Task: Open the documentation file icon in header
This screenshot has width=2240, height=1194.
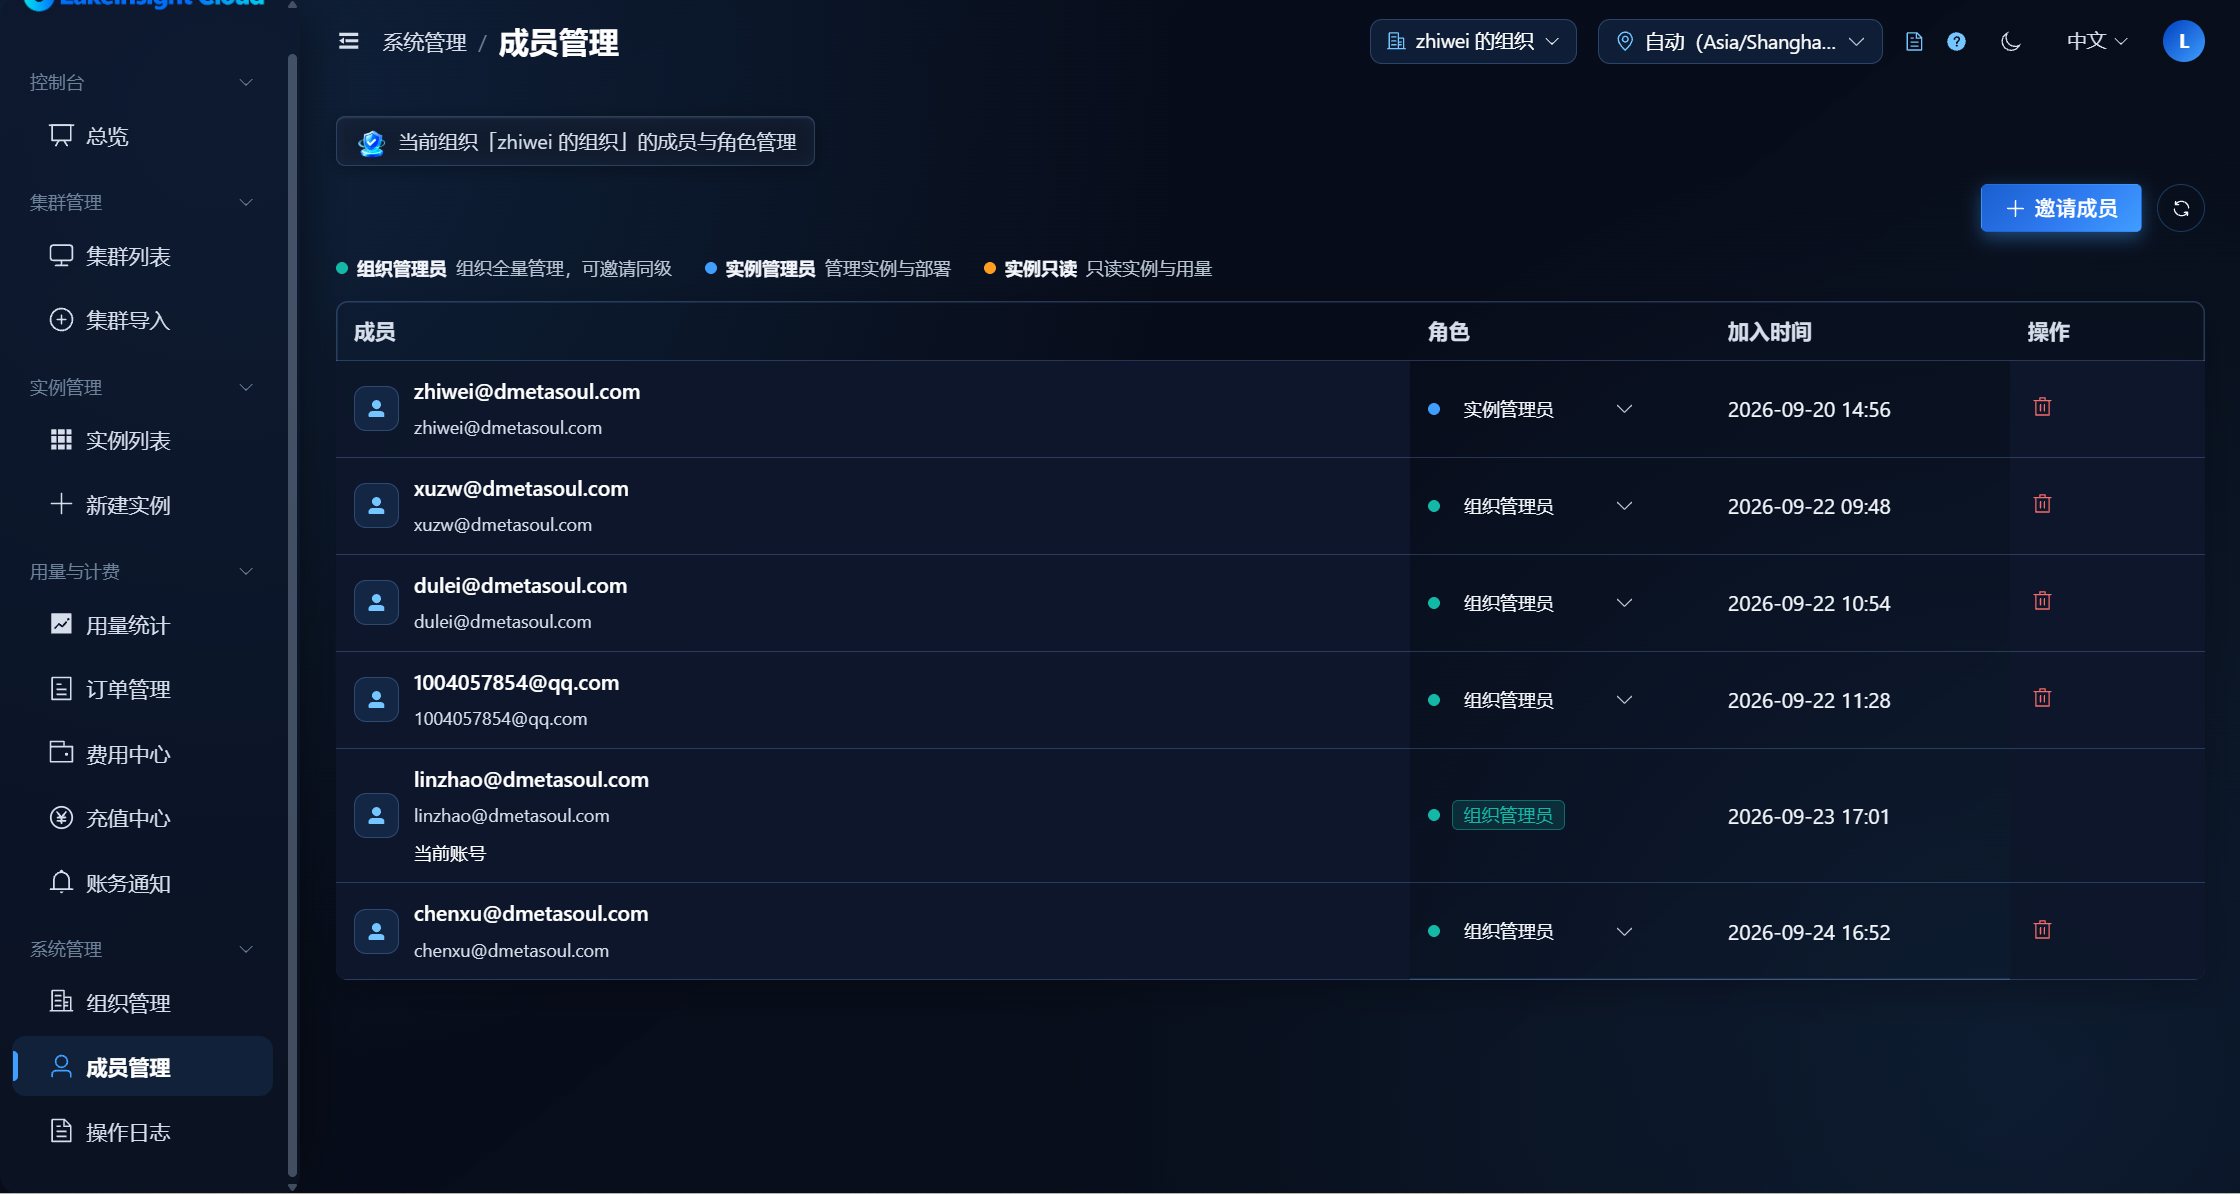Action: [1914, 41]
